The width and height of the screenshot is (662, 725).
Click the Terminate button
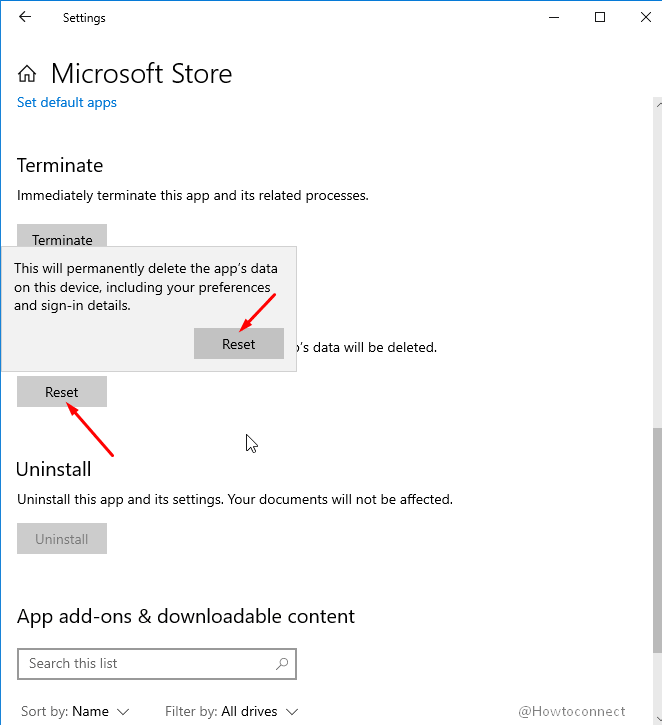(62, 236)
